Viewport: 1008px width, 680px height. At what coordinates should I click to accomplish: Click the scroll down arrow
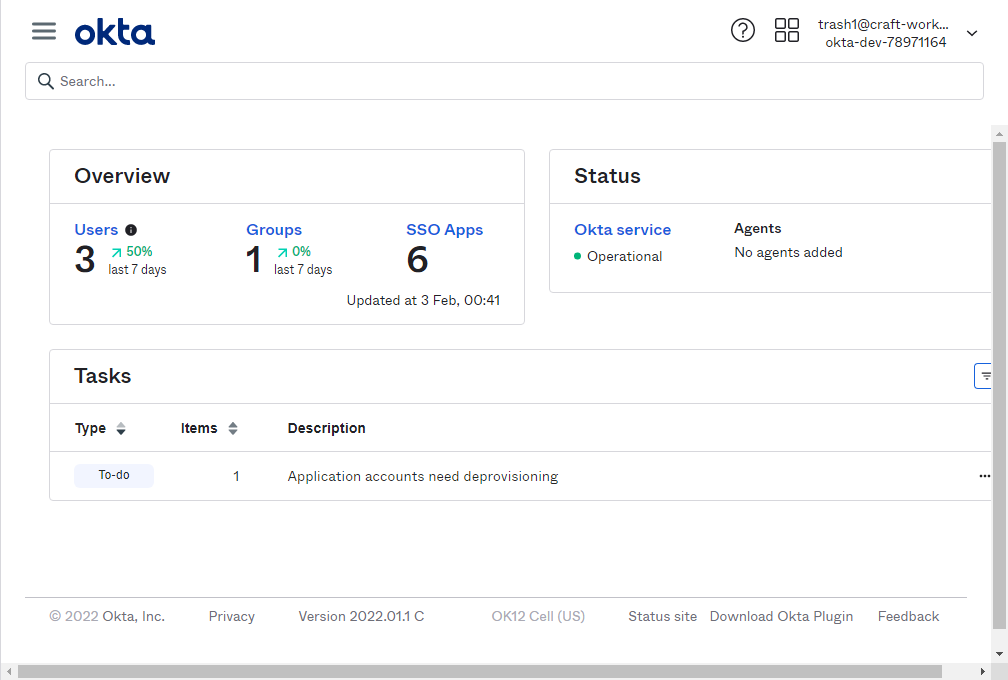pyautogui.click(x=999, y=654)
